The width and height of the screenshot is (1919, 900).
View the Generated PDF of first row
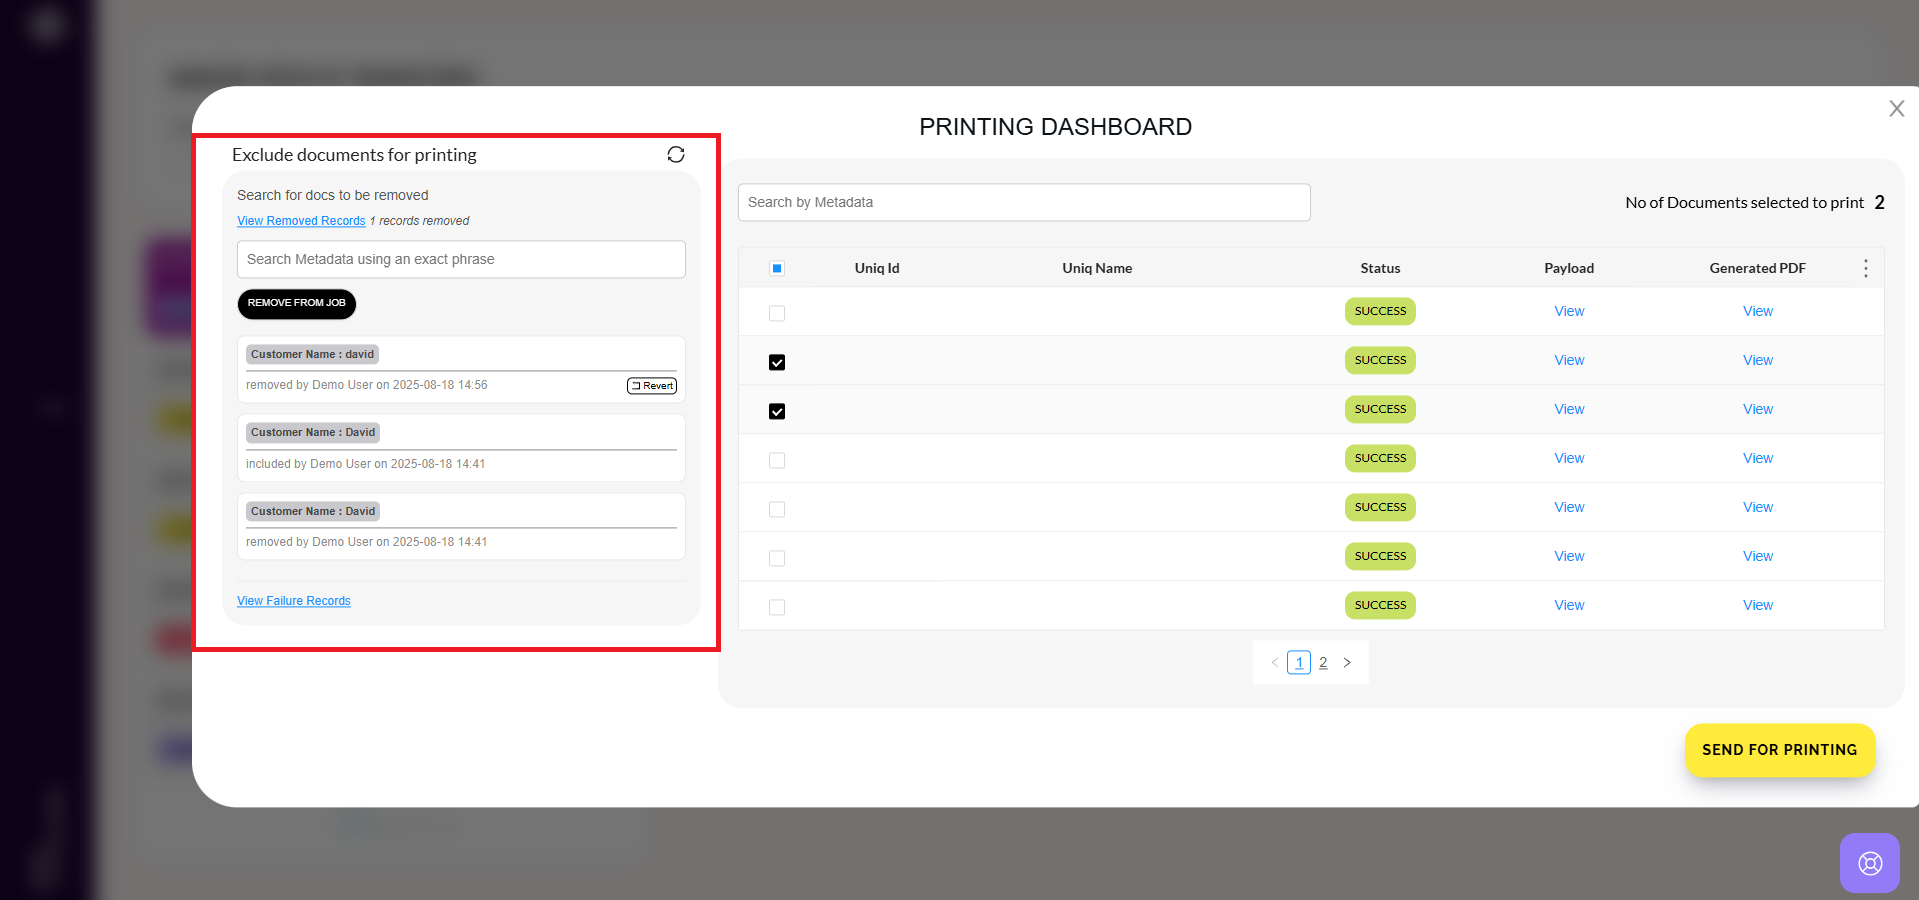pos(1757,311)
